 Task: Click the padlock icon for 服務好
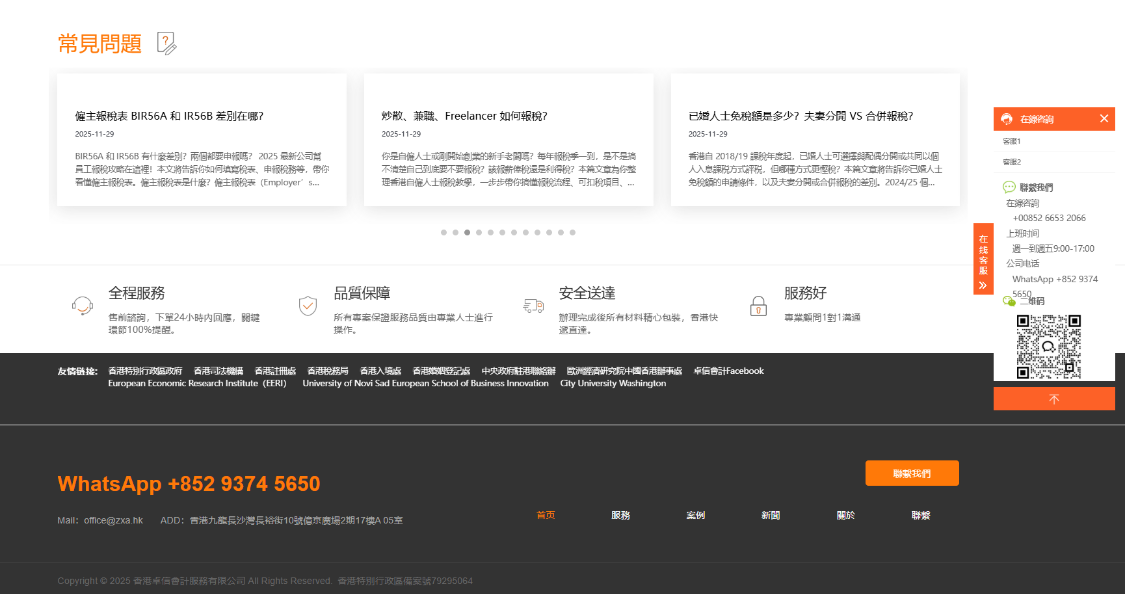click(759, 305)
